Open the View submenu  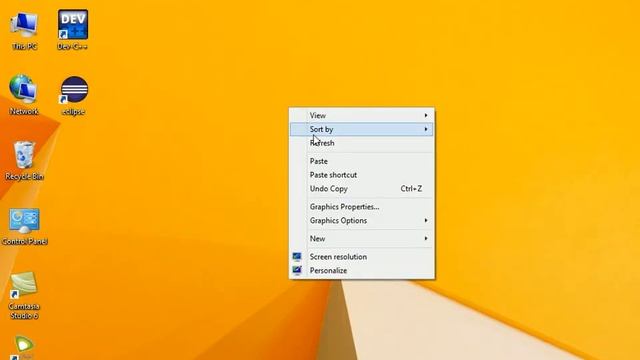pyautogui.click(x=362, y=116)
